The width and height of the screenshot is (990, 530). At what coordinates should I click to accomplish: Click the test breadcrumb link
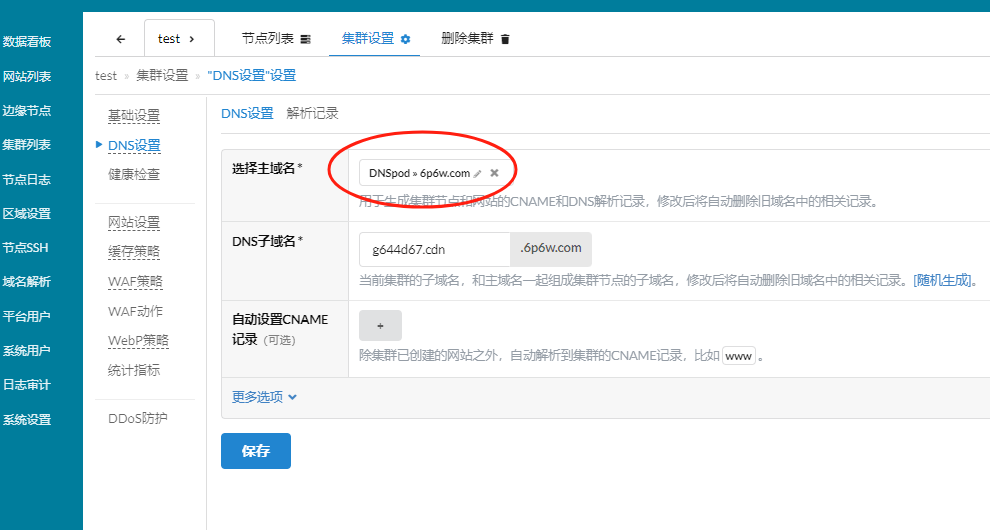tap(106, 75)
